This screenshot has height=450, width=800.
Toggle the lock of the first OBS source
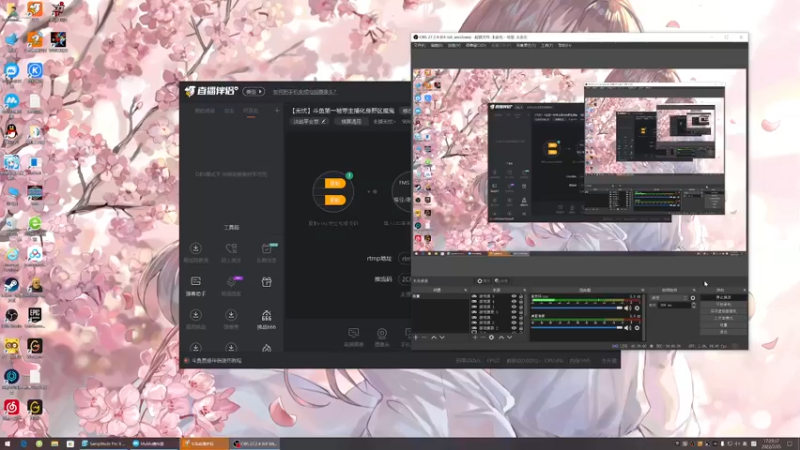click(x=521, y=296)
